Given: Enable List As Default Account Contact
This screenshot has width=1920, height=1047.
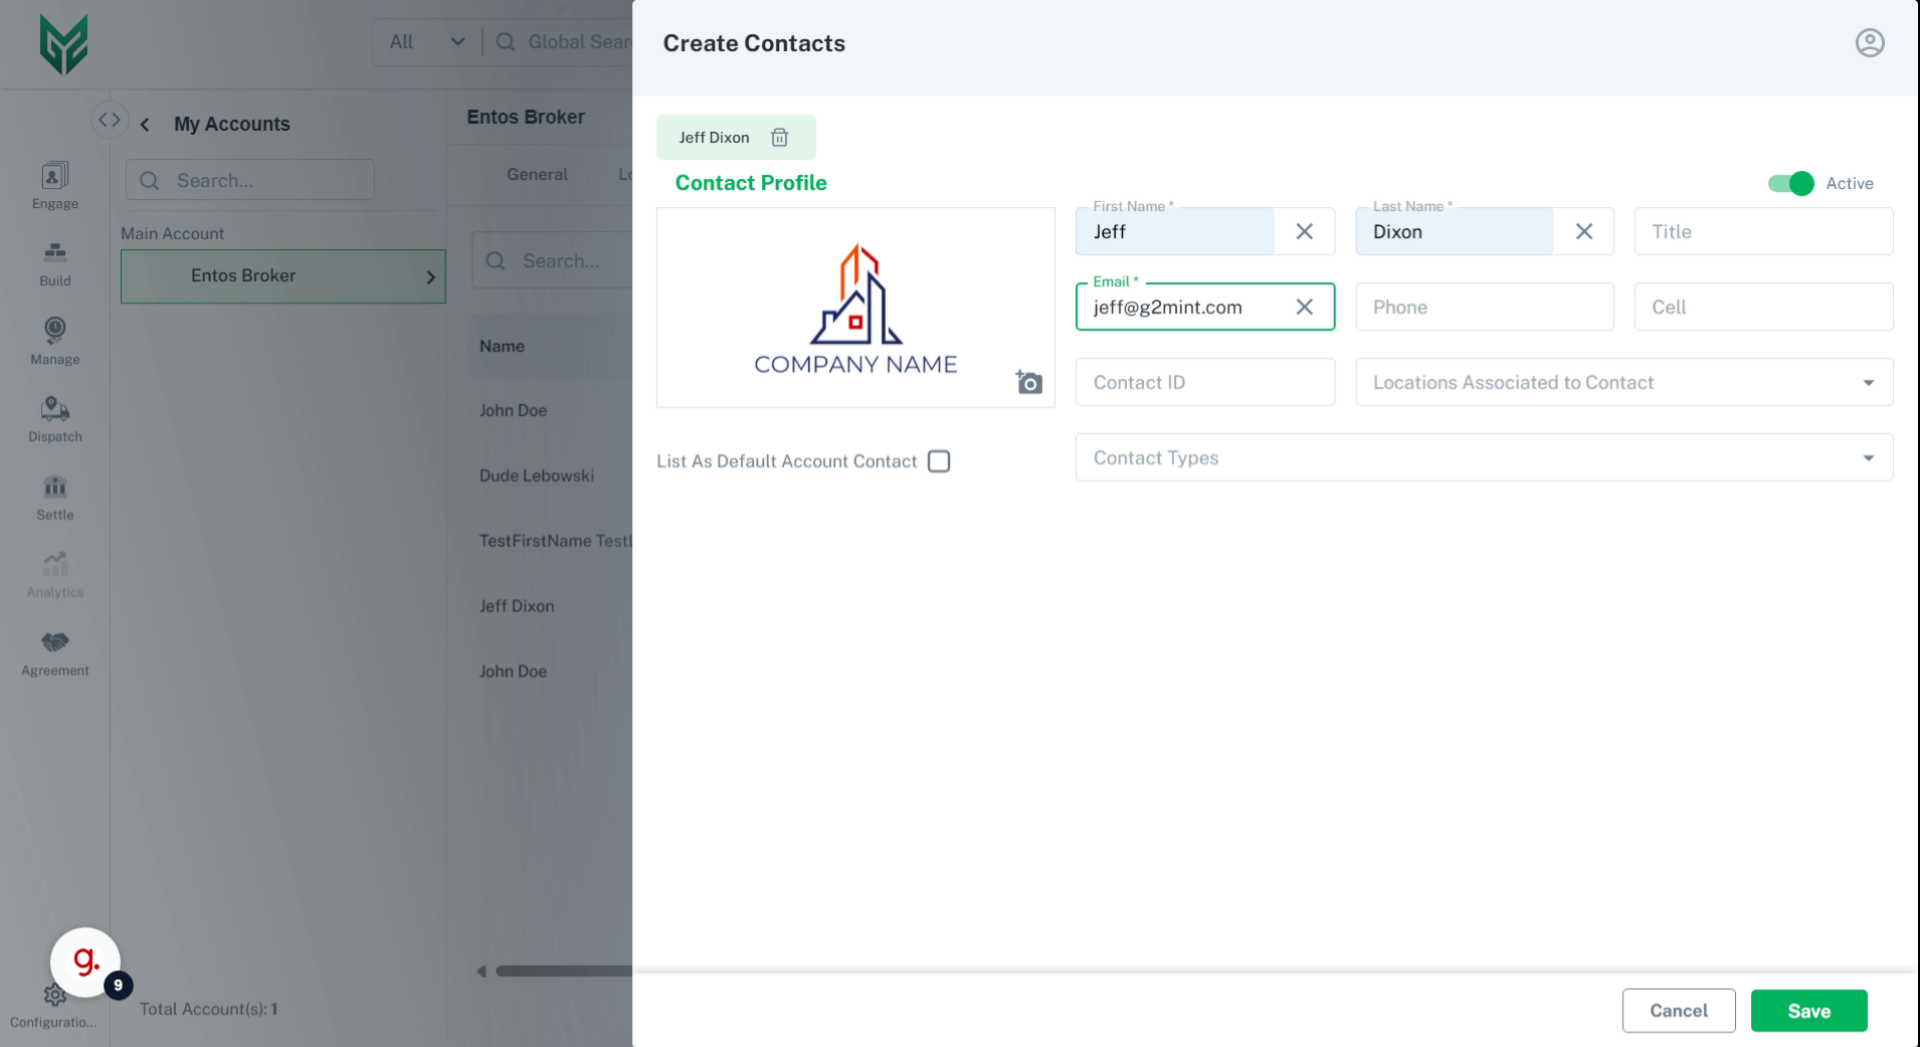Looking at the screenshot, I should click(939, 461).
